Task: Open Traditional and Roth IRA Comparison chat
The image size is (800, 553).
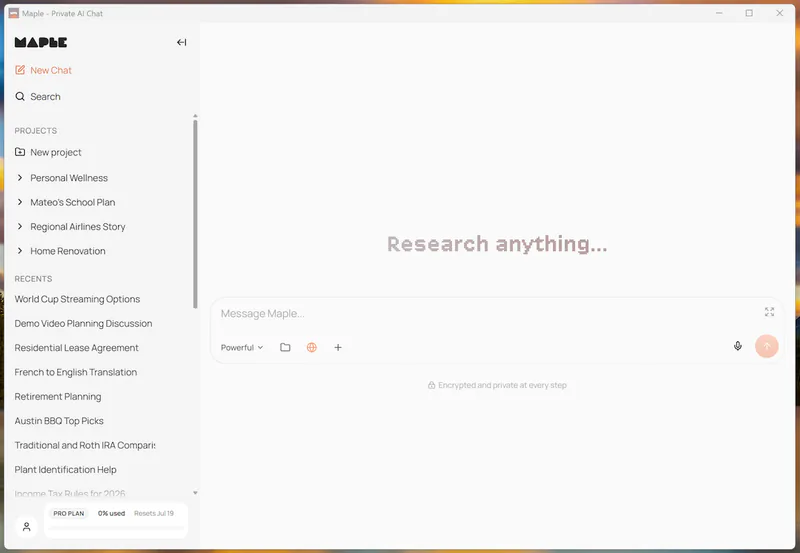Action: [x=85, y=445]
